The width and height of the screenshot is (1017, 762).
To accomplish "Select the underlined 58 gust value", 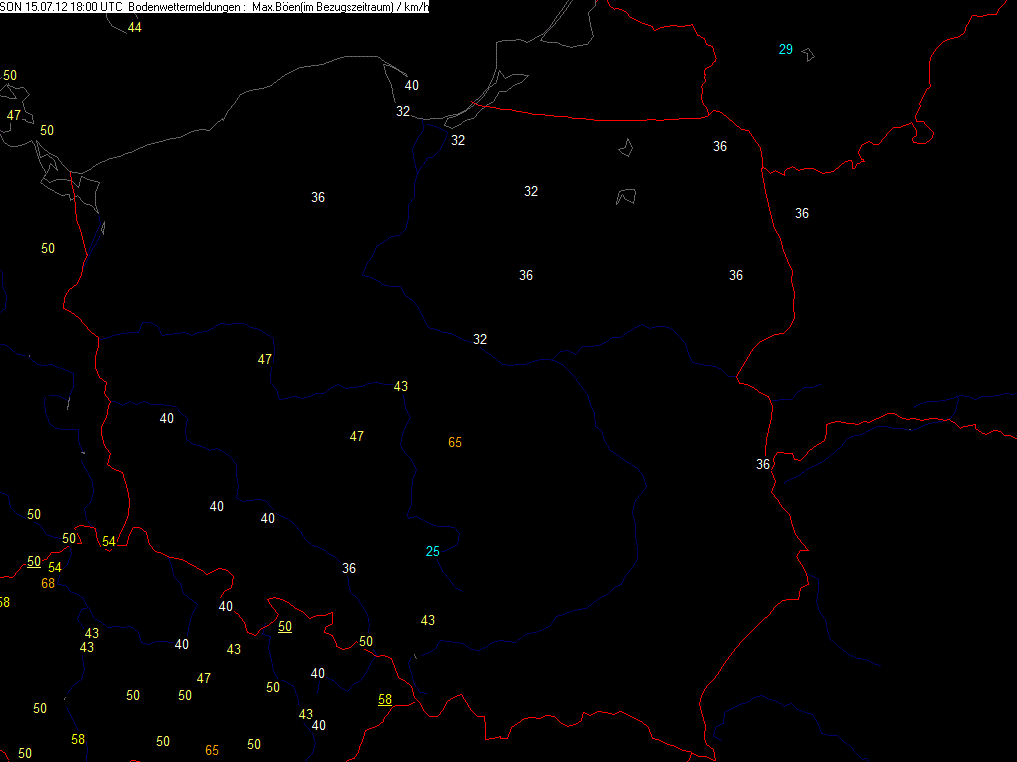I will click(x=385, y=700).
